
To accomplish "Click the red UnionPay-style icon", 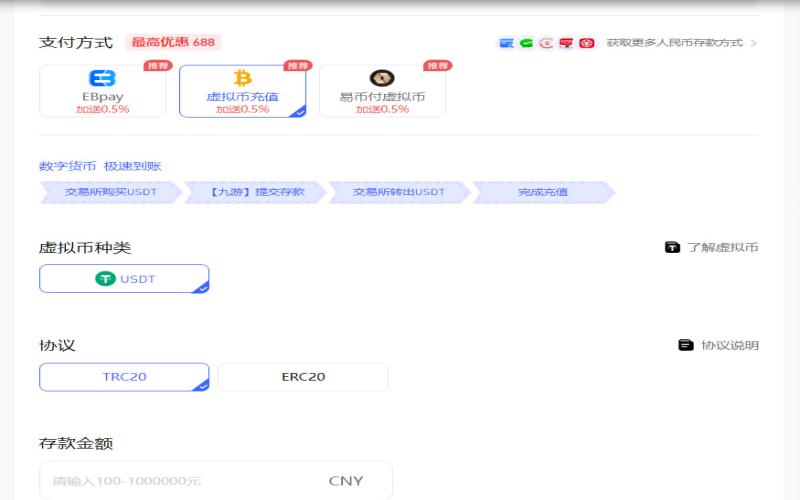I will click(566, 43).
